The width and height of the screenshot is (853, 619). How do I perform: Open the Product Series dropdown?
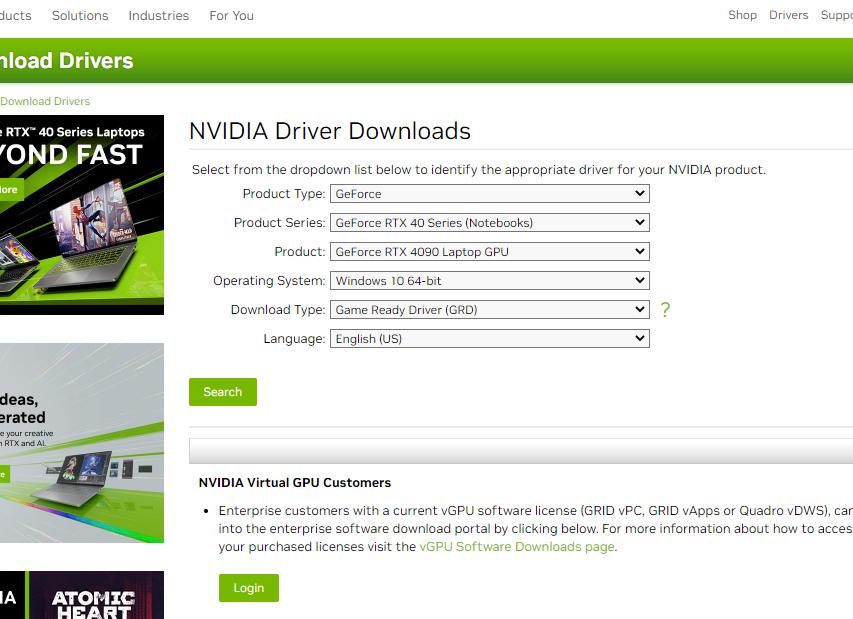pos(490,222)
